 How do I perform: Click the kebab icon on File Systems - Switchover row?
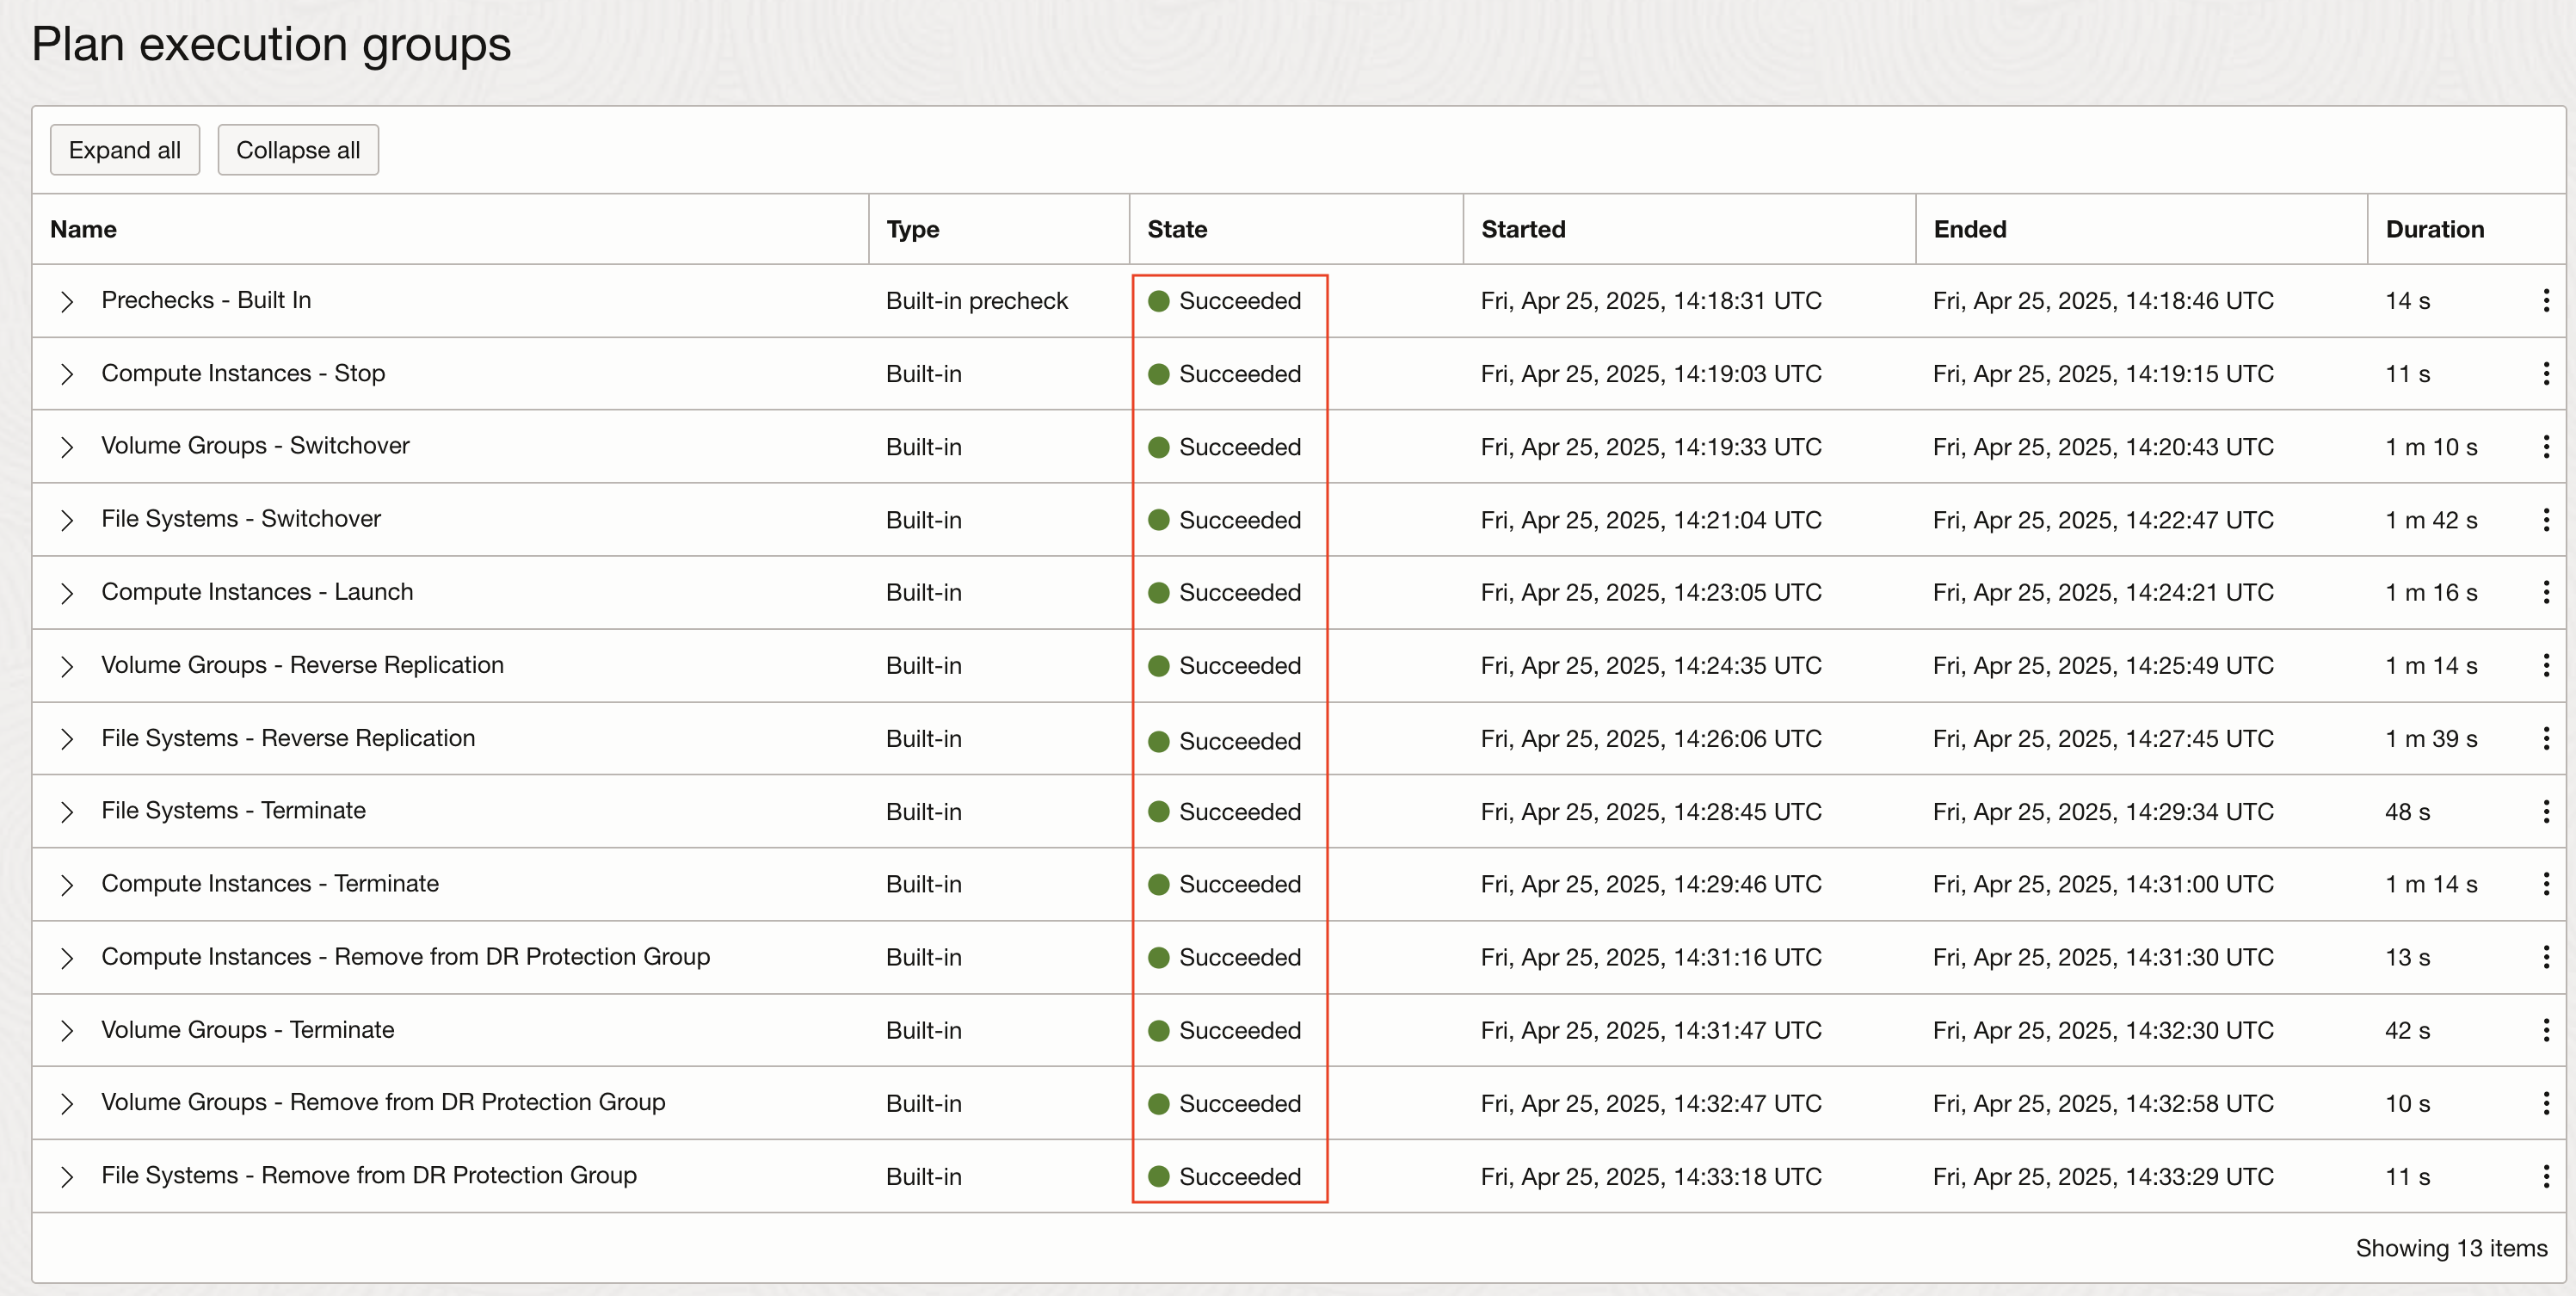click(2546, 519)
